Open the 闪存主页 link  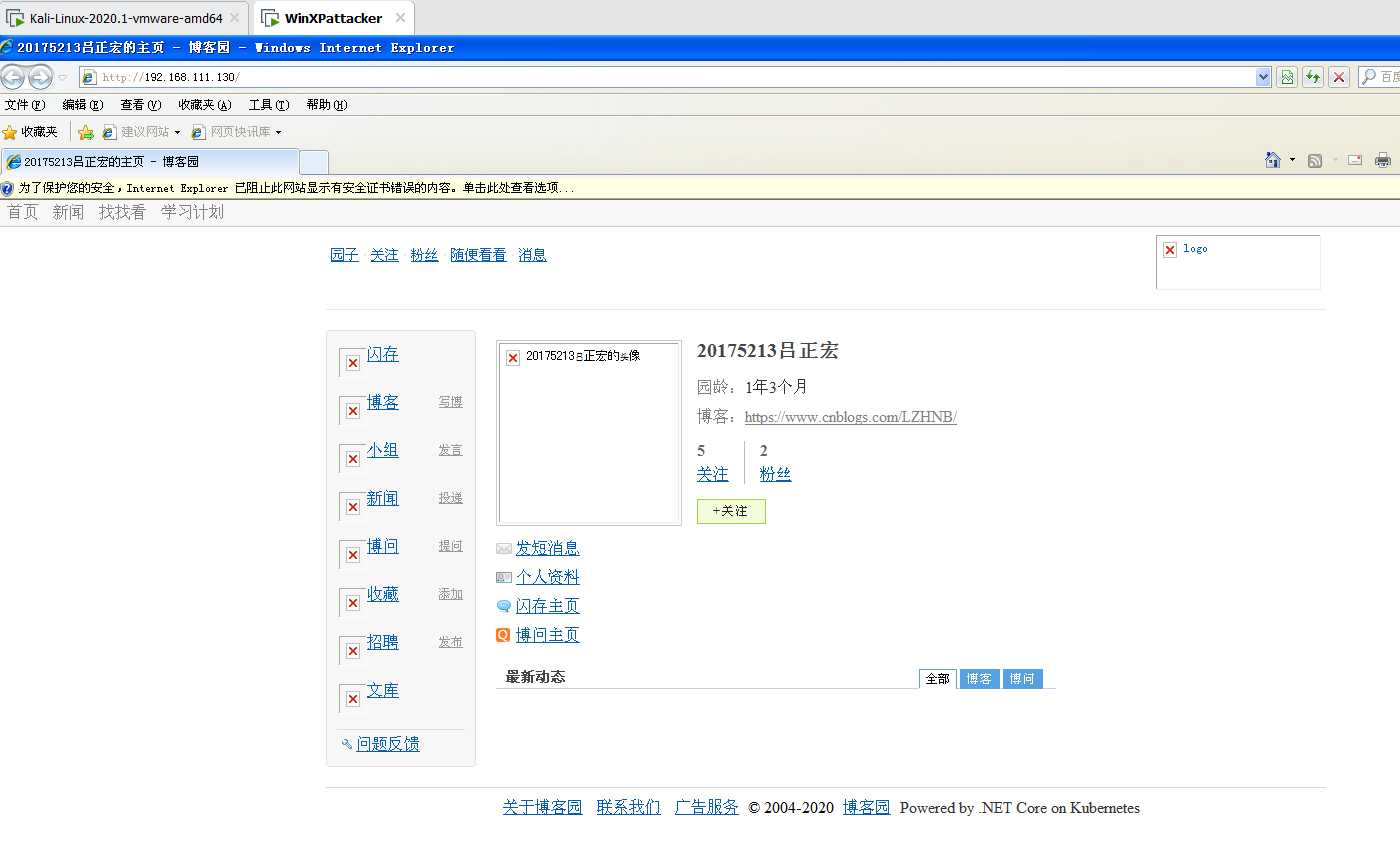pyautogui.click(x=547, y=606)
